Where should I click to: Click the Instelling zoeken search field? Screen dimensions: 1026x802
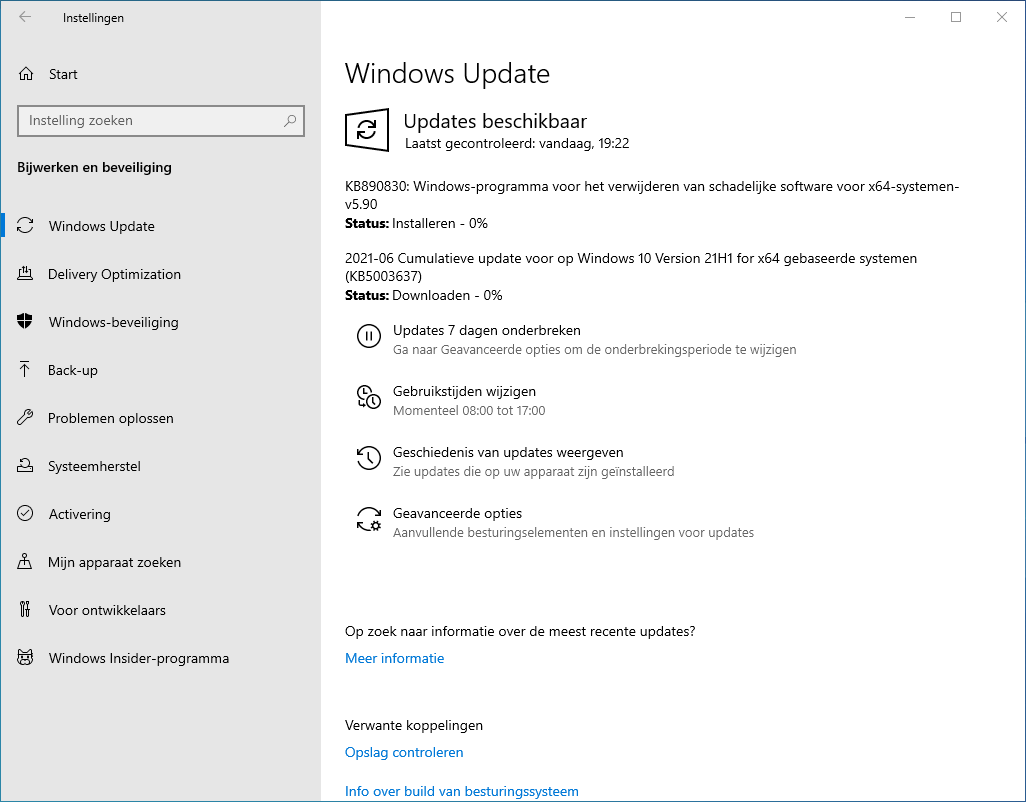pyautogui.click(x=150, y=121)
